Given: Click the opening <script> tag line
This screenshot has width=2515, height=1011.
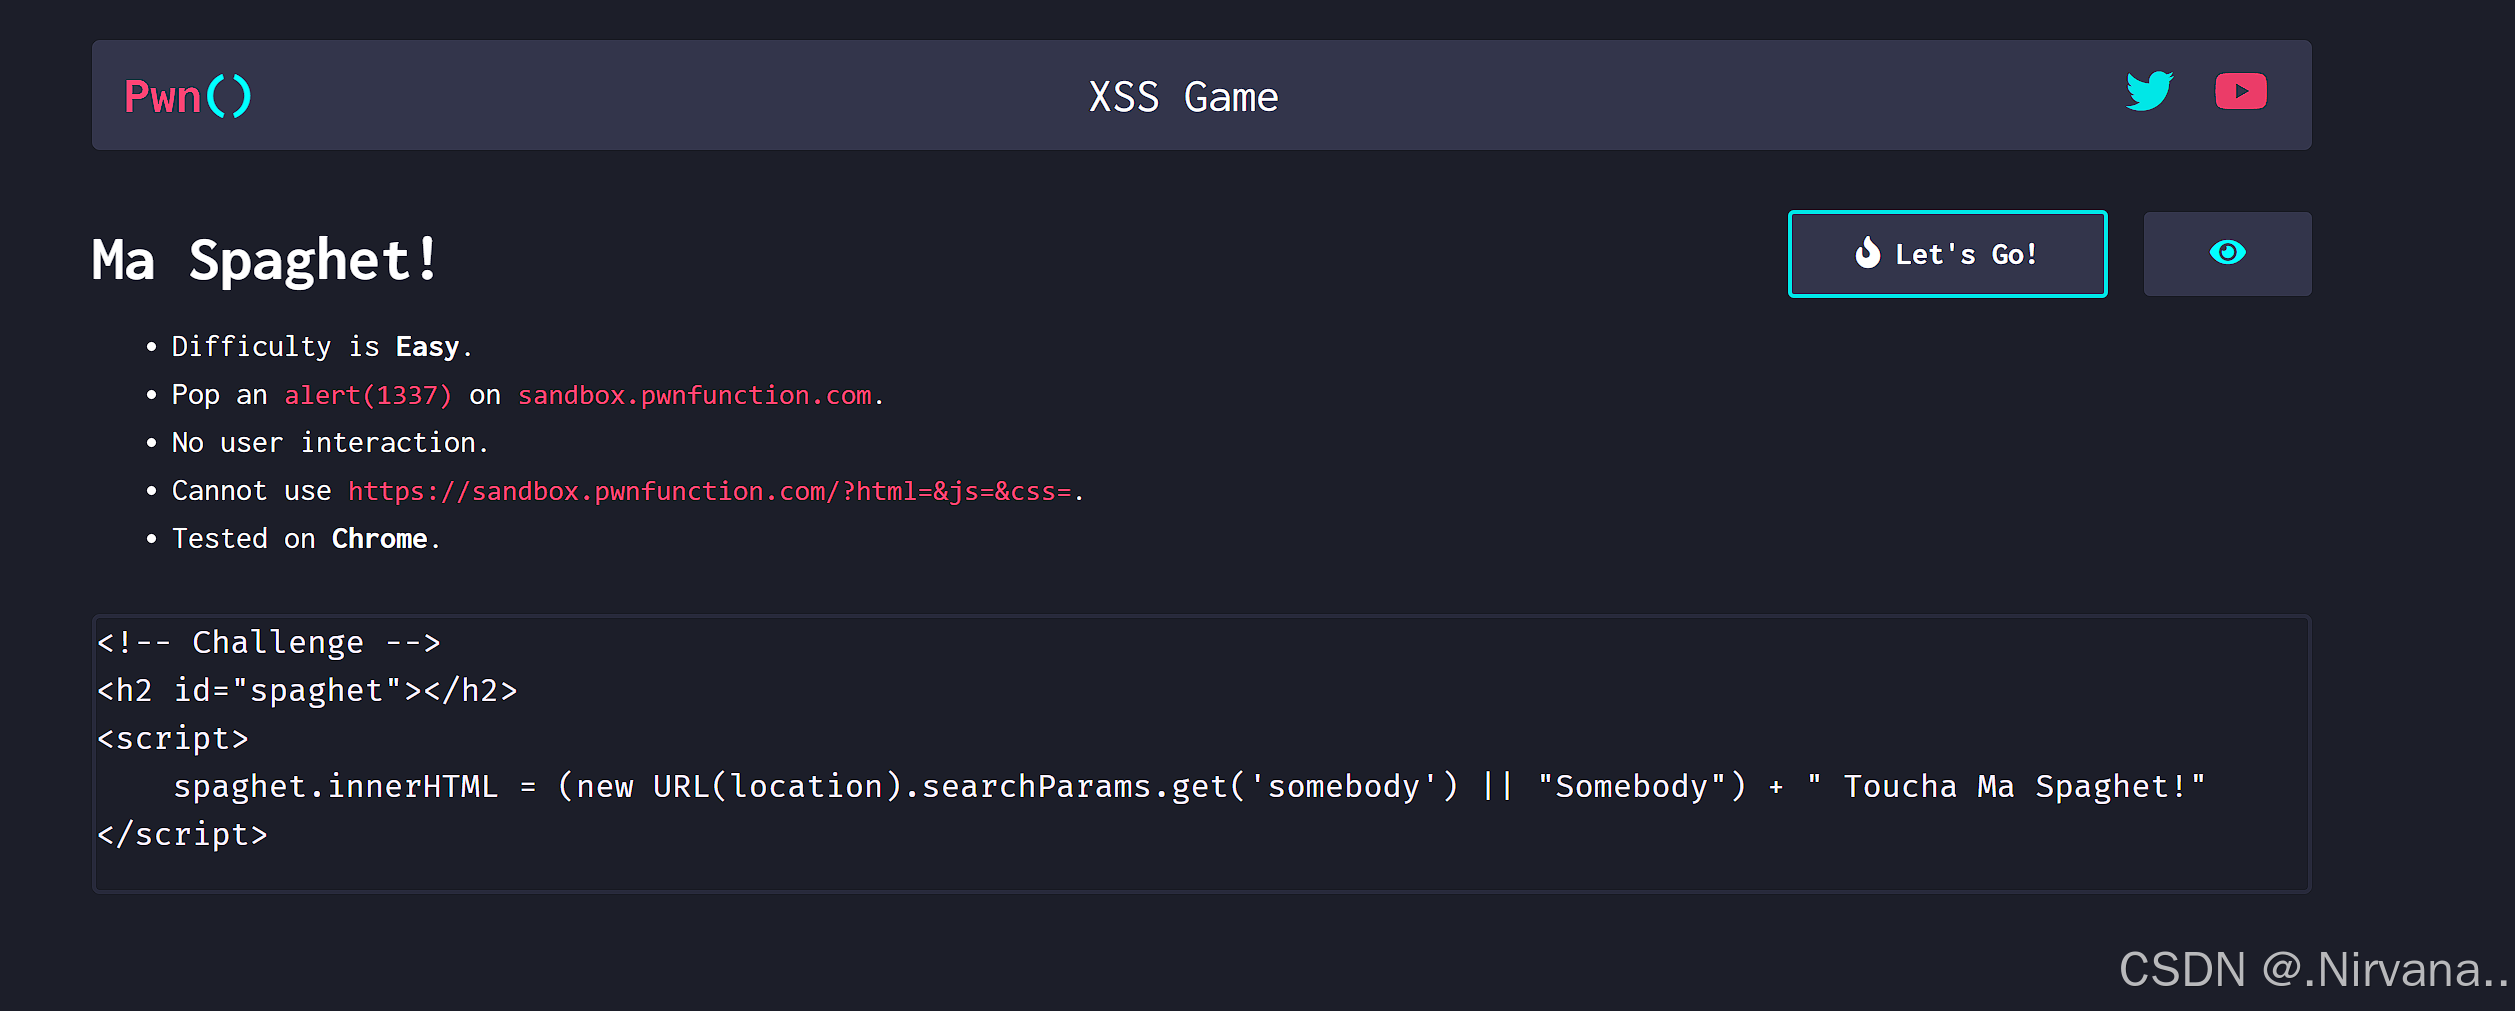Looking at the screenshot, I should pos(172,738).
